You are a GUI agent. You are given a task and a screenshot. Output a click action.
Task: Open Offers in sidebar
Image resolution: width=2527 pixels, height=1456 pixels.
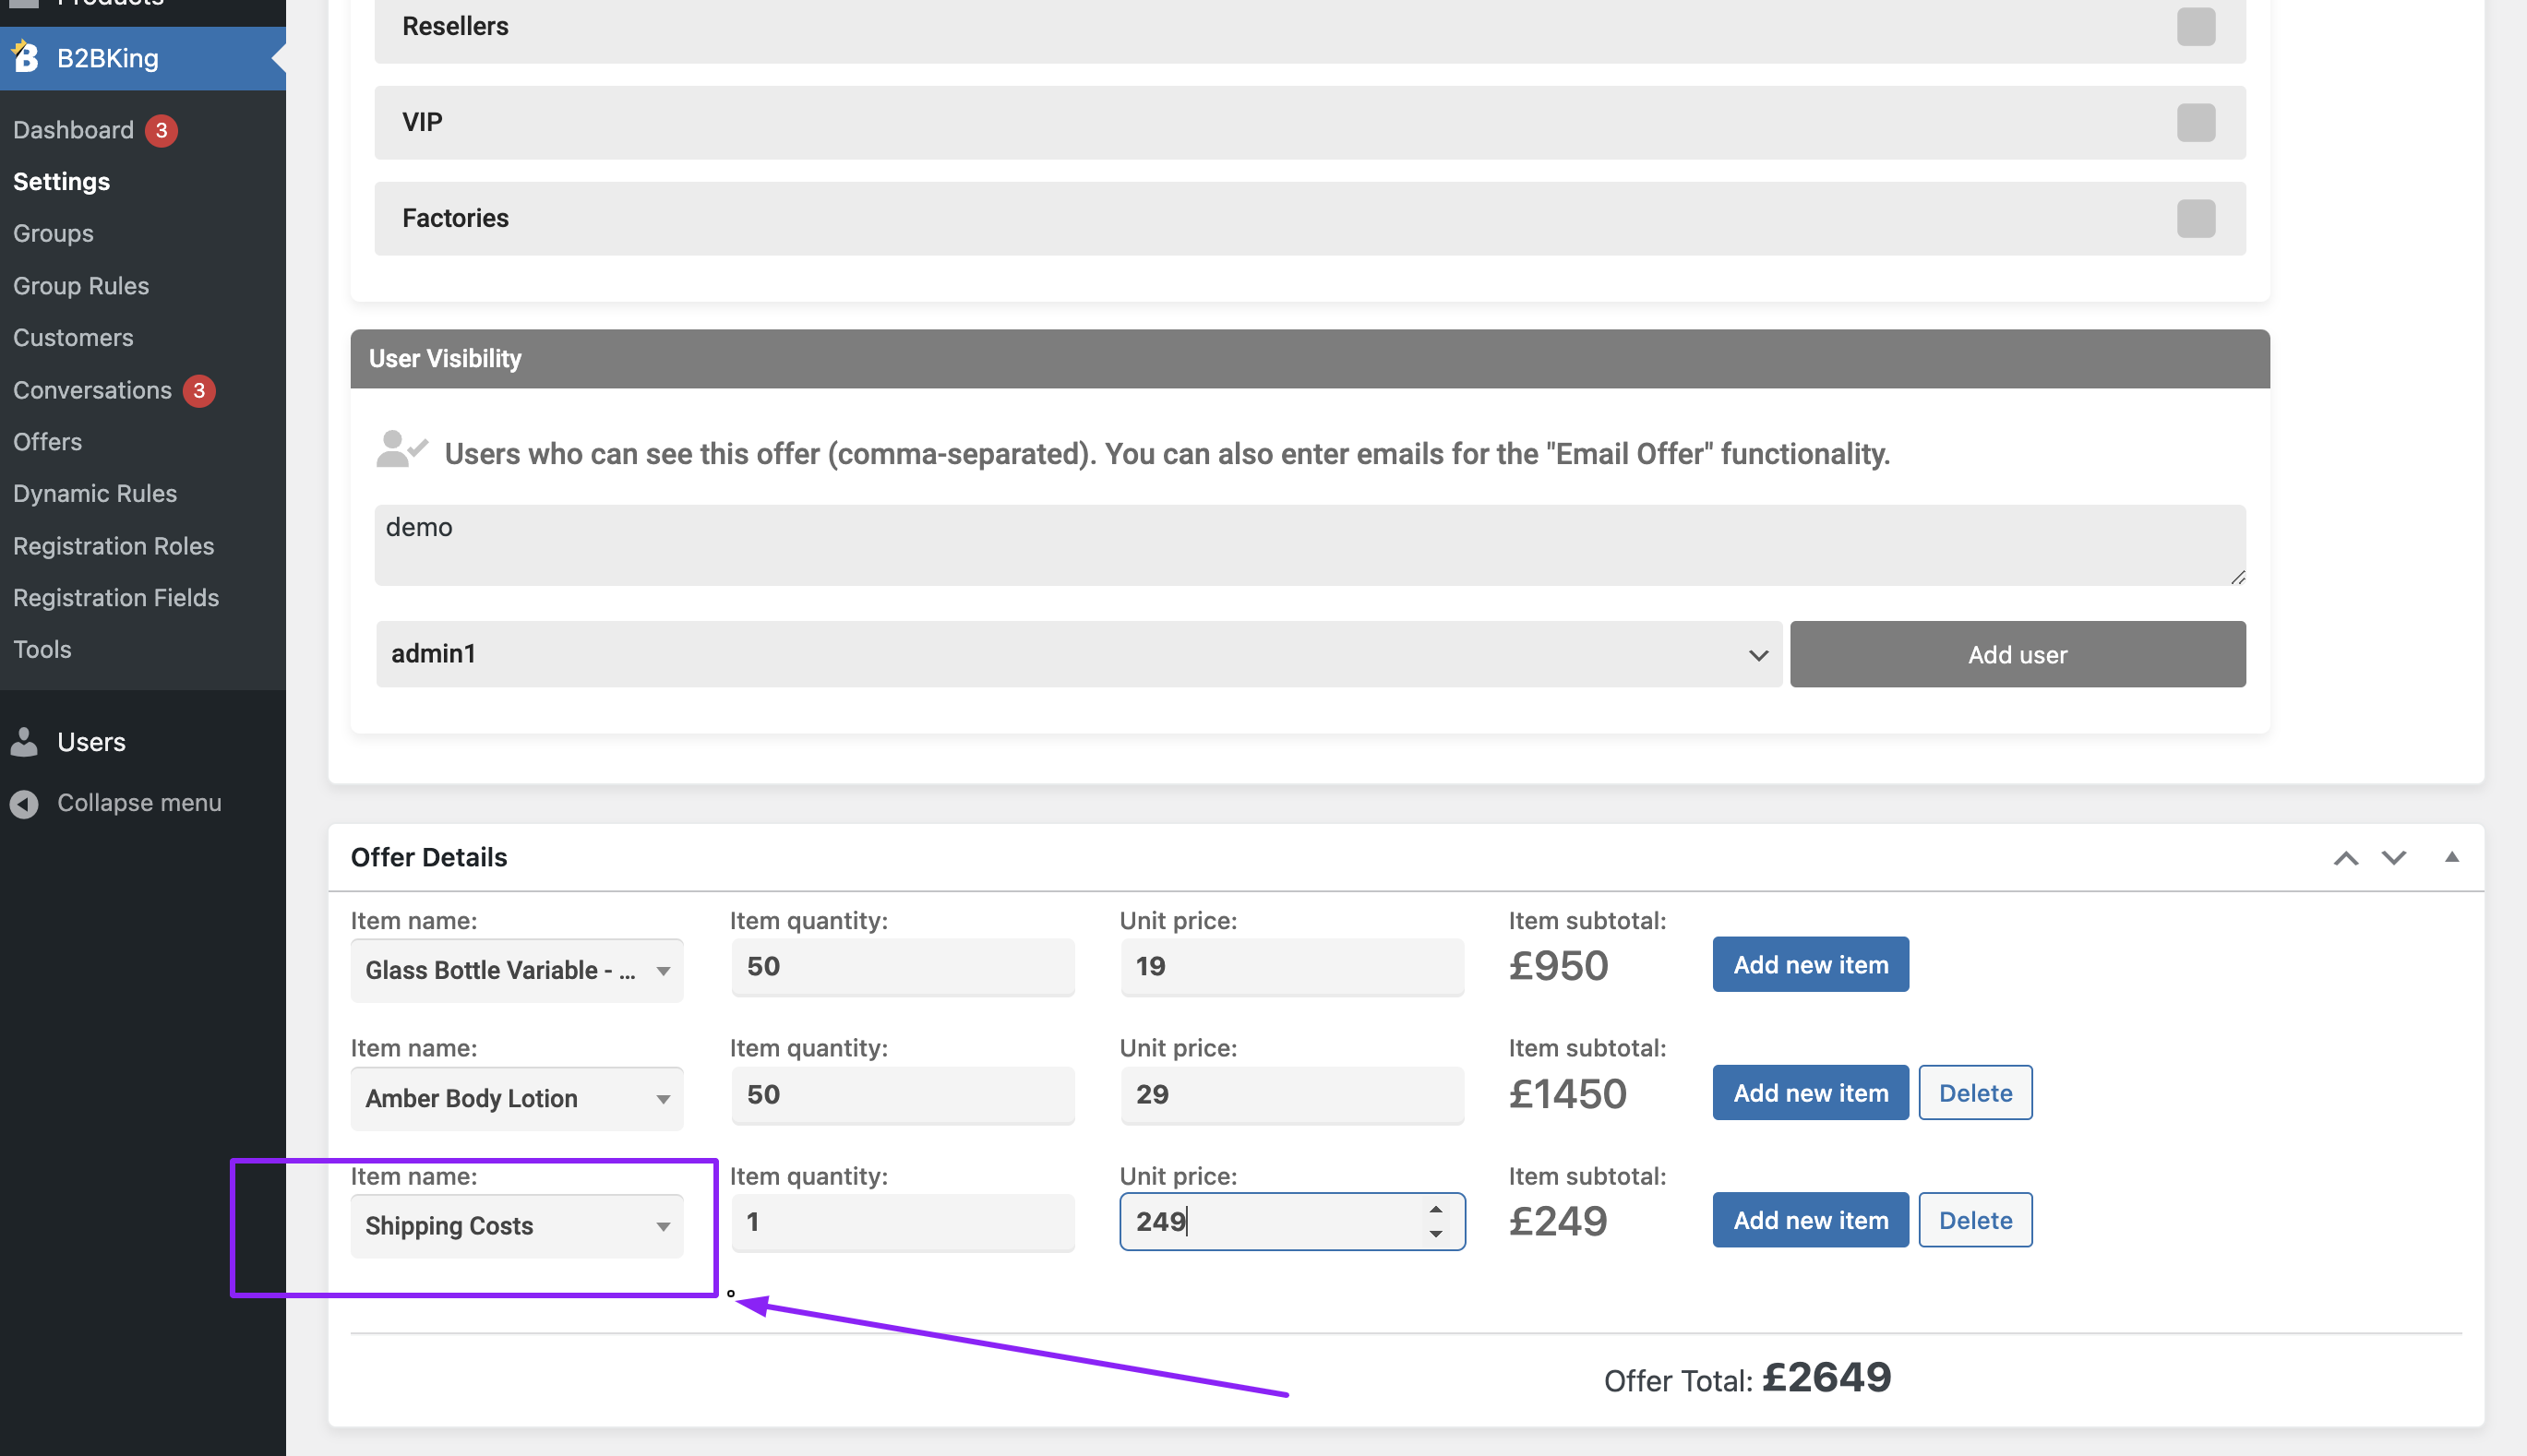coord(47,442)
